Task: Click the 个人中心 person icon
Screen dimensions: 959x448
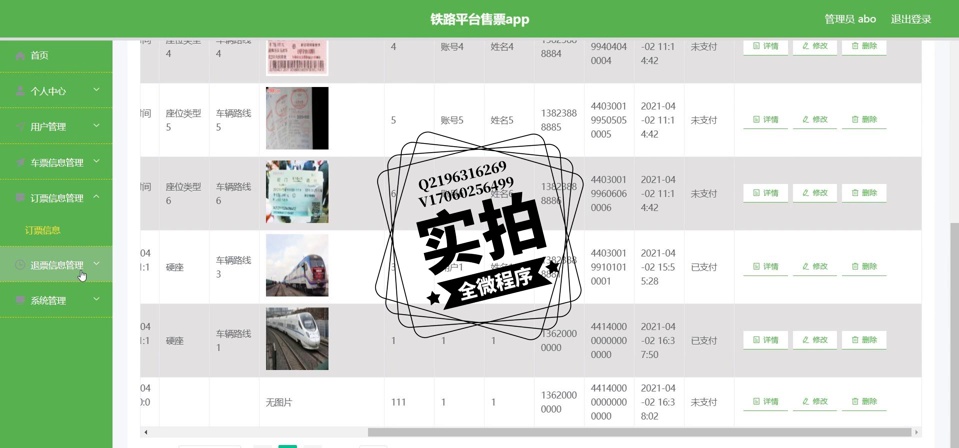Action: [x=20, y=91]
